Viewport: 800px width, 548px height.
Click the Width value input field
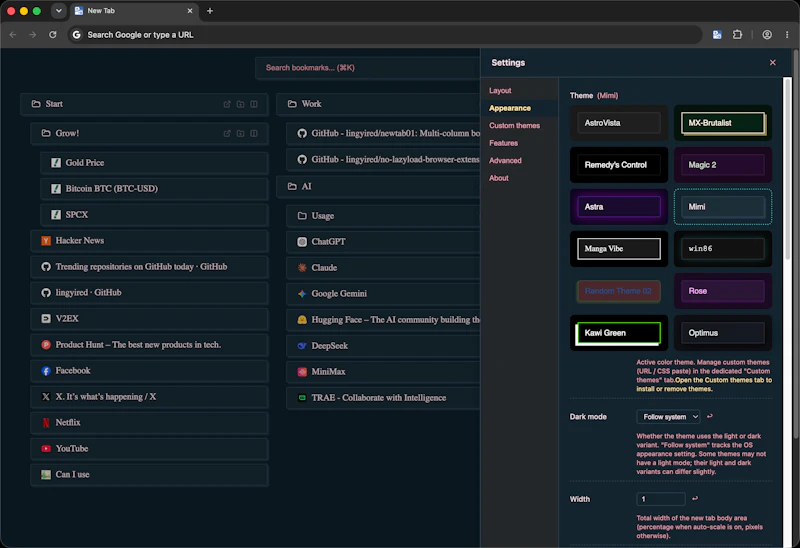click(x=661, y=499)
